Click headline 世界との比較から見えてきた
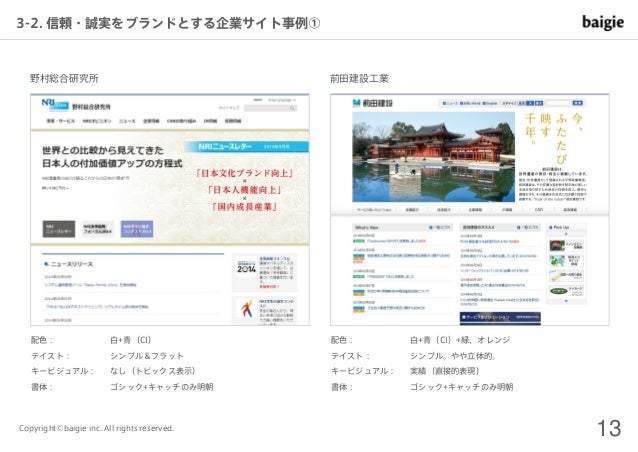Viewport: 638px width, 452px height. click(x=103, y=151)
